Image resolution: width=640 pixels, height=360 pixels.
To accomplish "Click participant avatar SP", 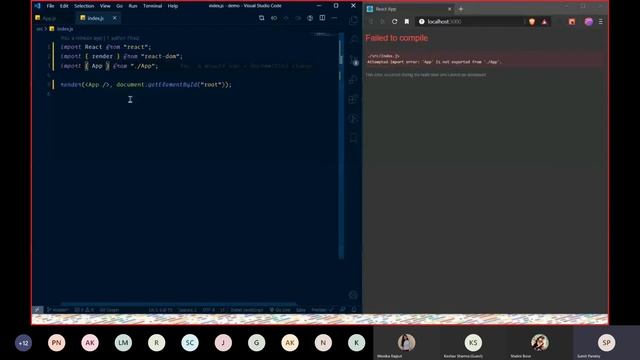I will pyautogui.click(x=606, y=342).
